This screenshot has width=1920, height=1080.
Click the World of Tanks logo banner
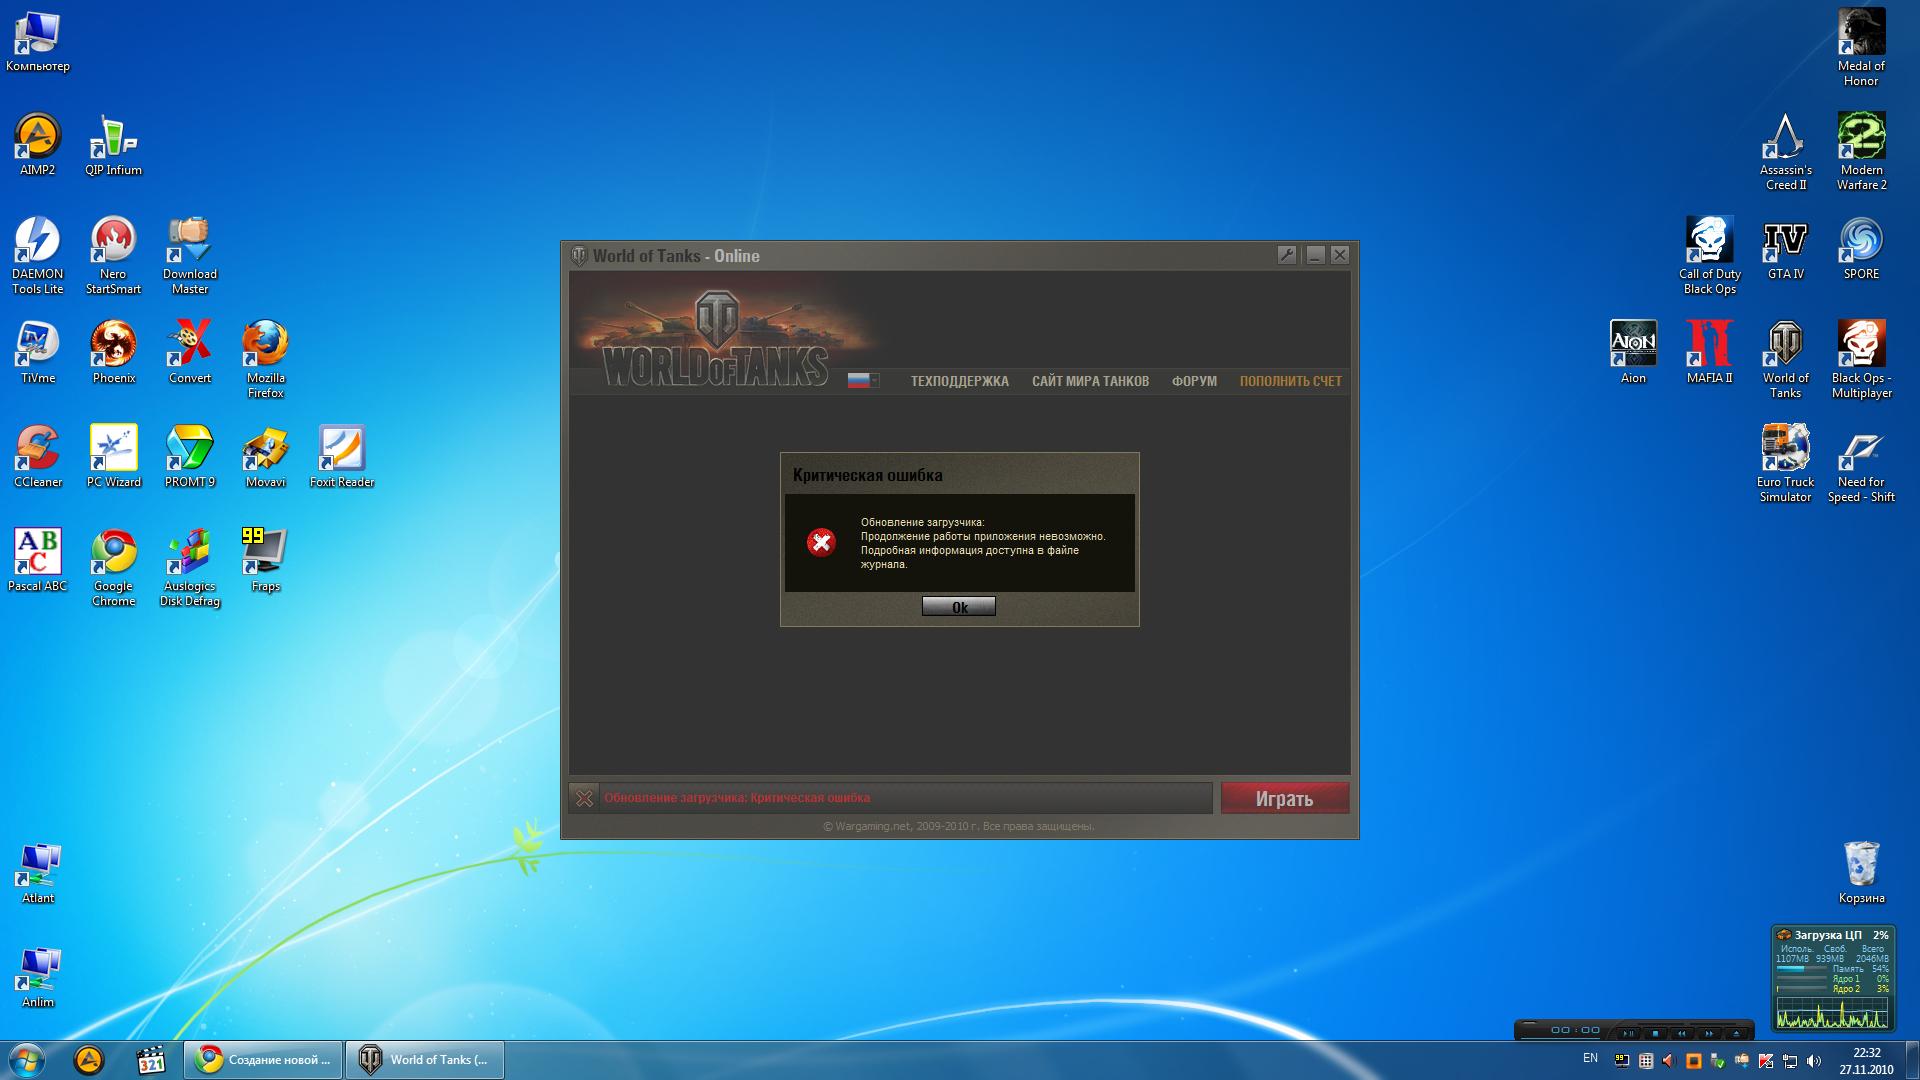pyautogui.click(x=716, y=338)
